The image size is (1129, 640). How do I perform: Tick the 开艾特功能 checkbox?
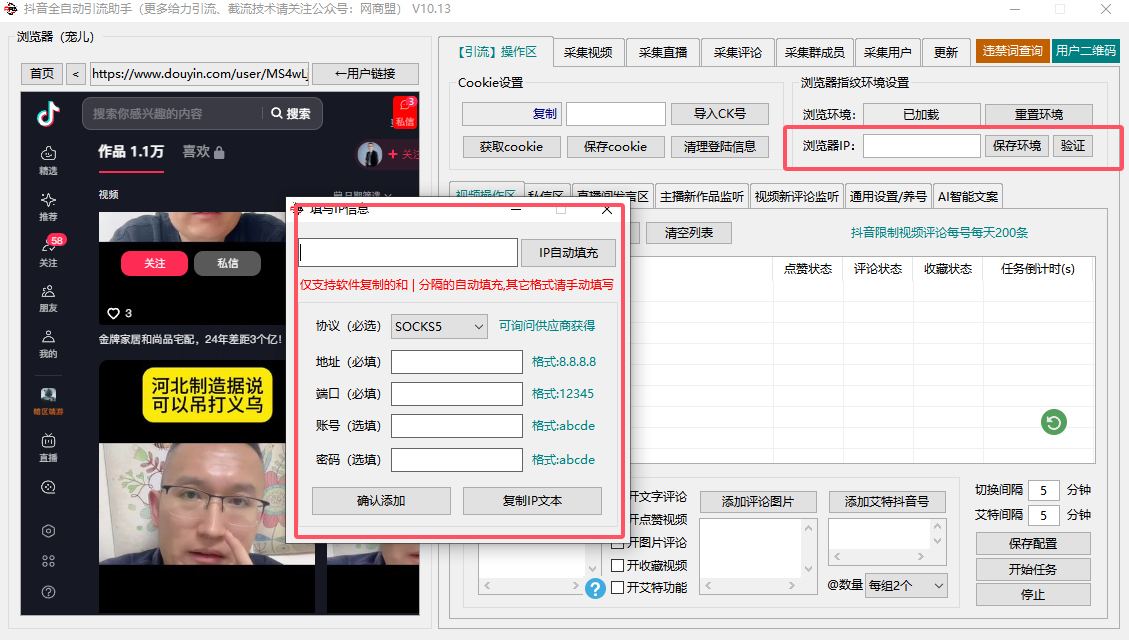(617, 587)
